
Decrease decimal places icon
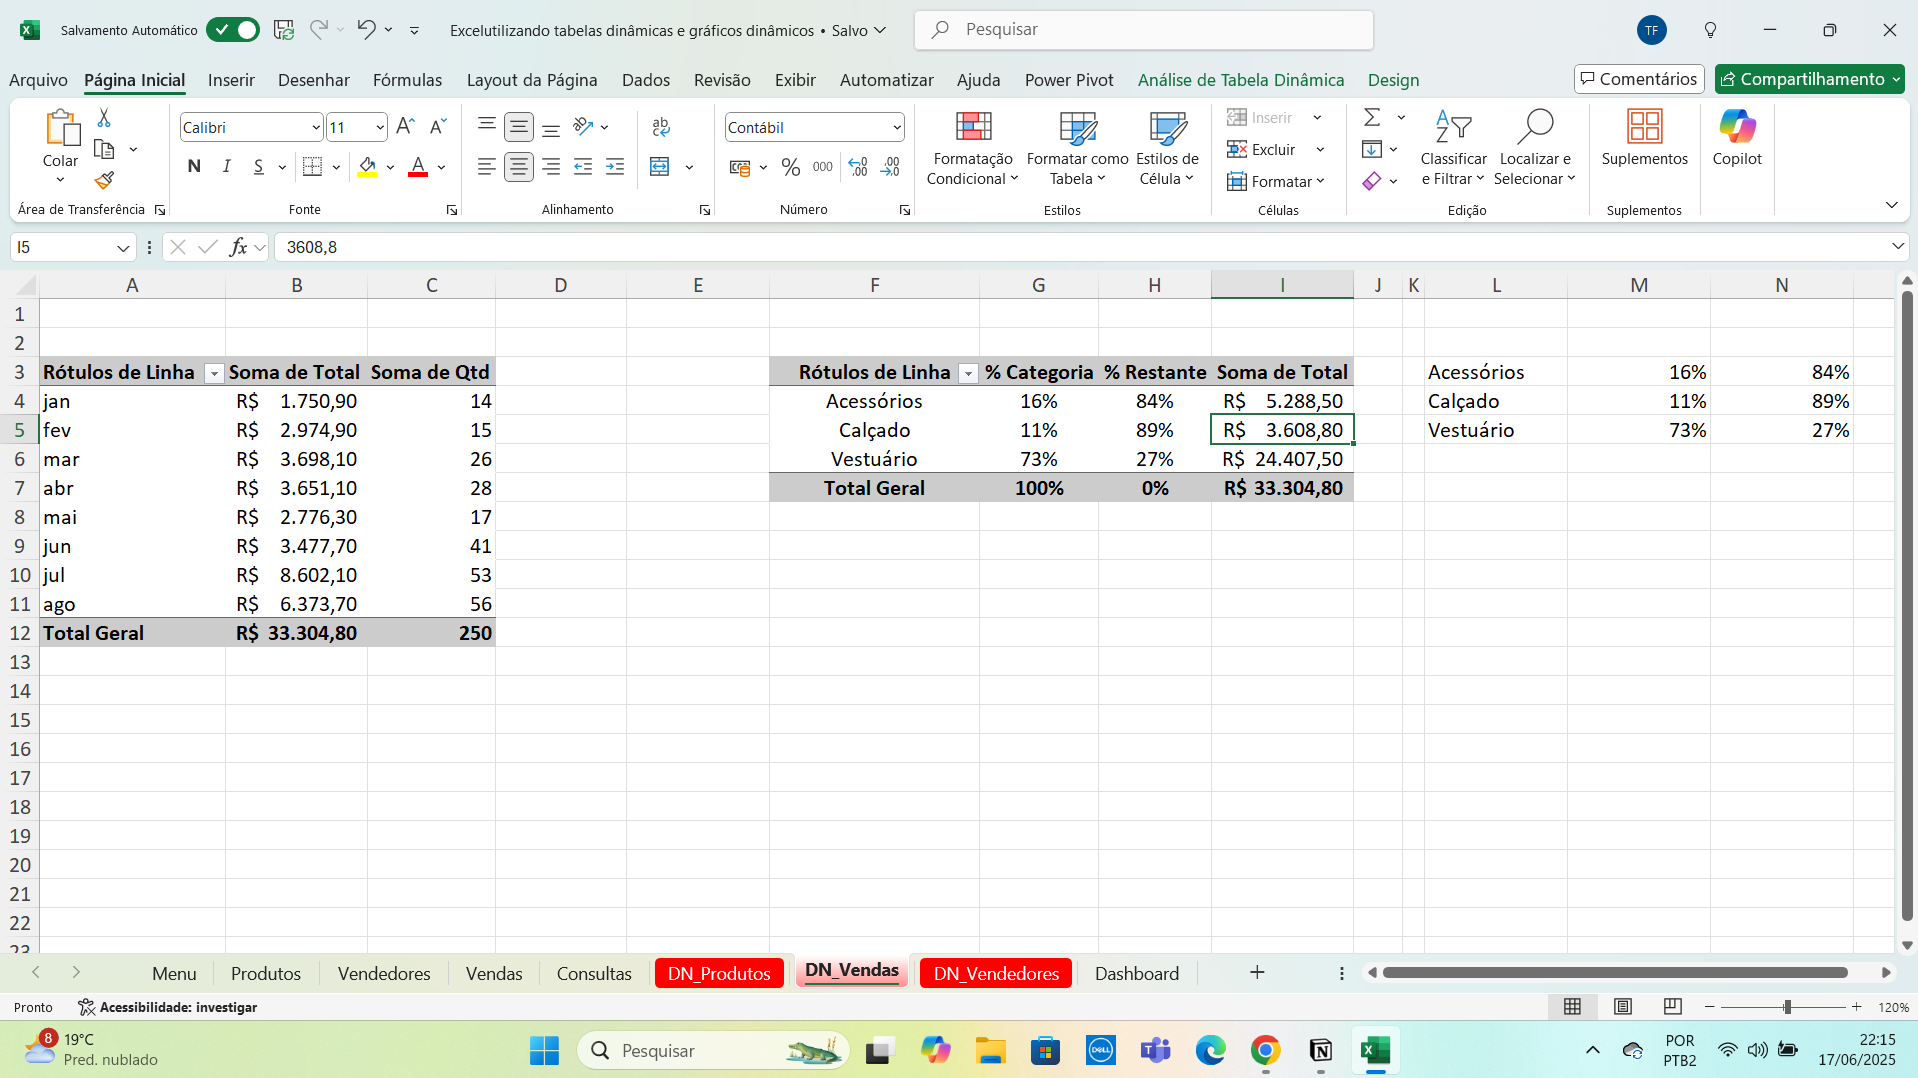click(890, 167)
